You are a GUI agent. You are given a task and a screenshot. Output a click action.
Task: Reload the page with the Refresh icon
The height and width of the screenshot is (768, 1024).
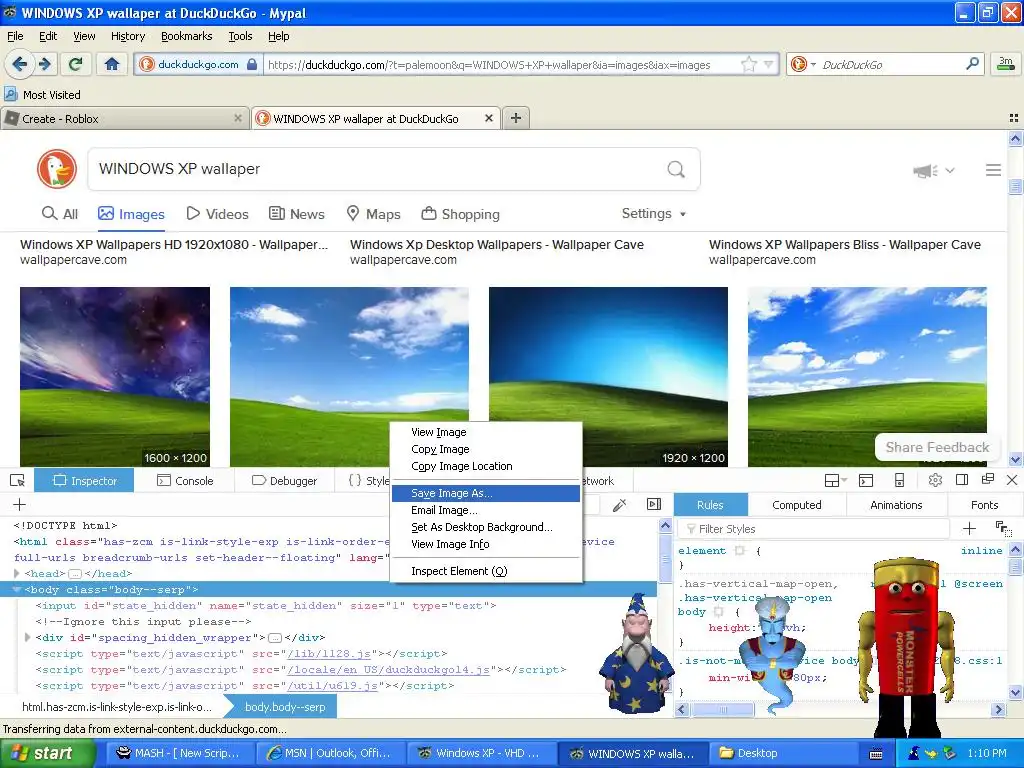(76, 64)
